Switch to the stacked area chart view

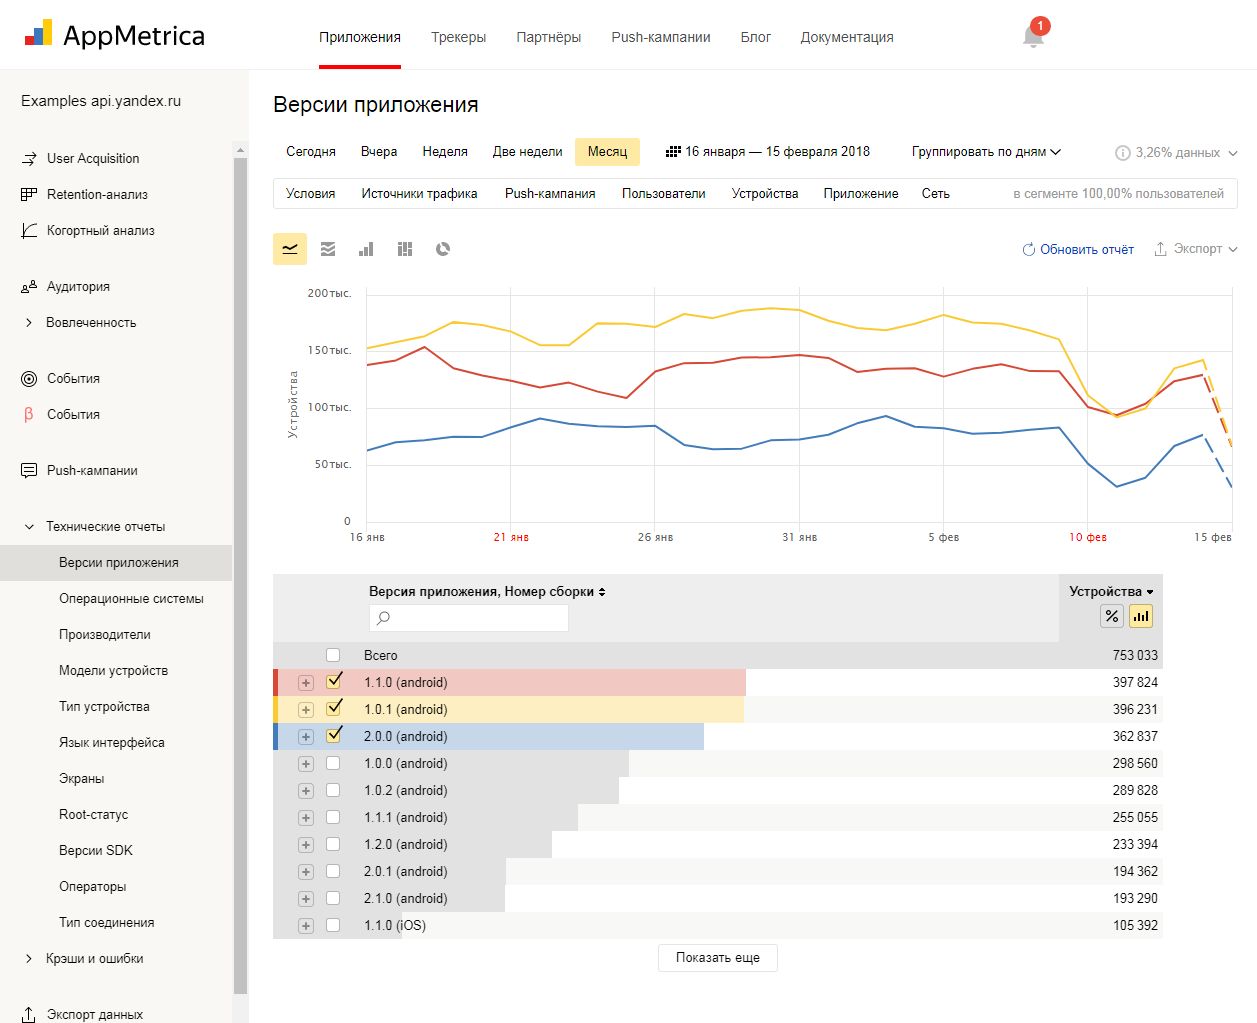[x=328, y=249]
